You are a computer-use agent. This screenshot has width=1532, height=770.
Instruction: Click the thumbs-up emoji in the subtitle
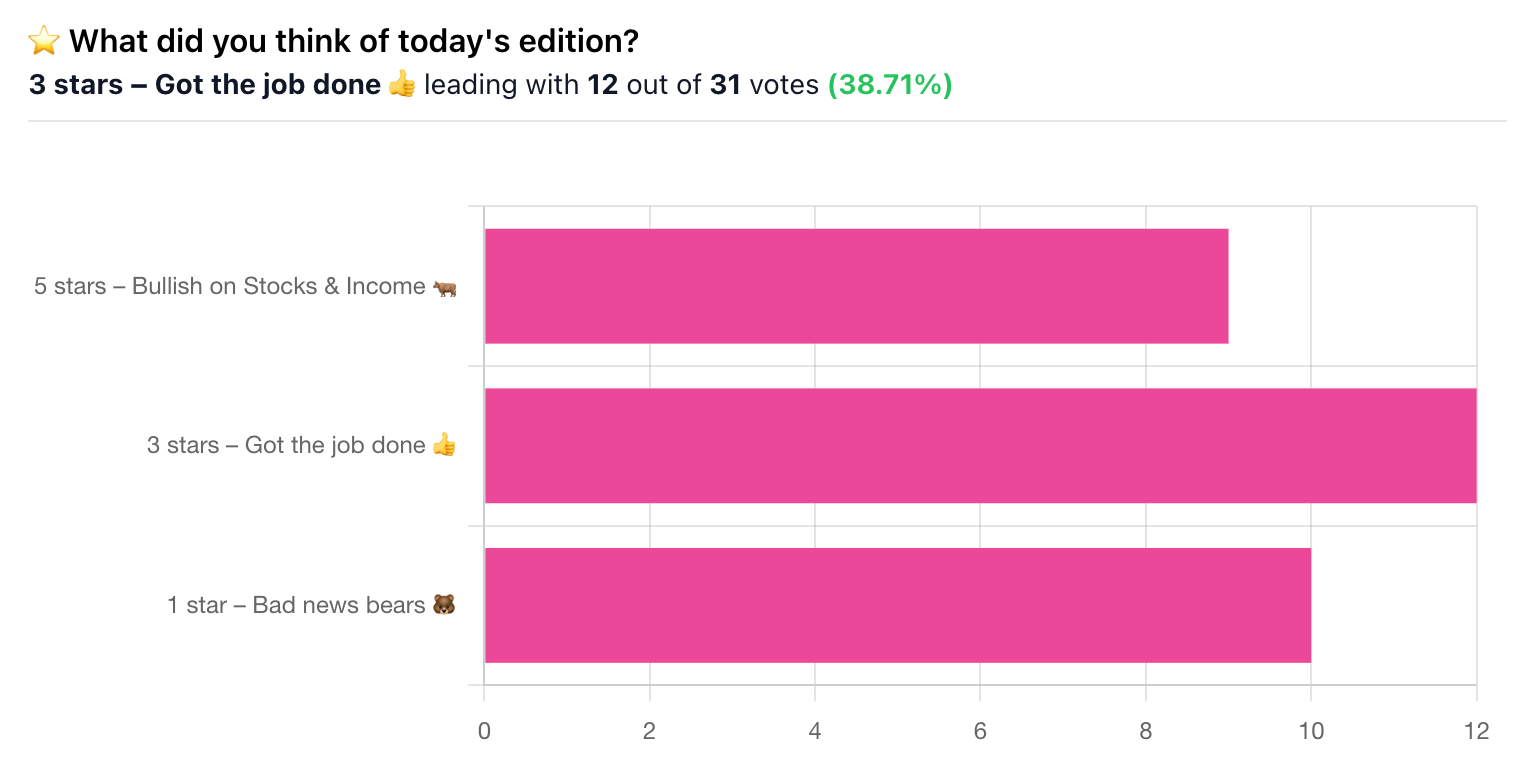click(402, 86)
